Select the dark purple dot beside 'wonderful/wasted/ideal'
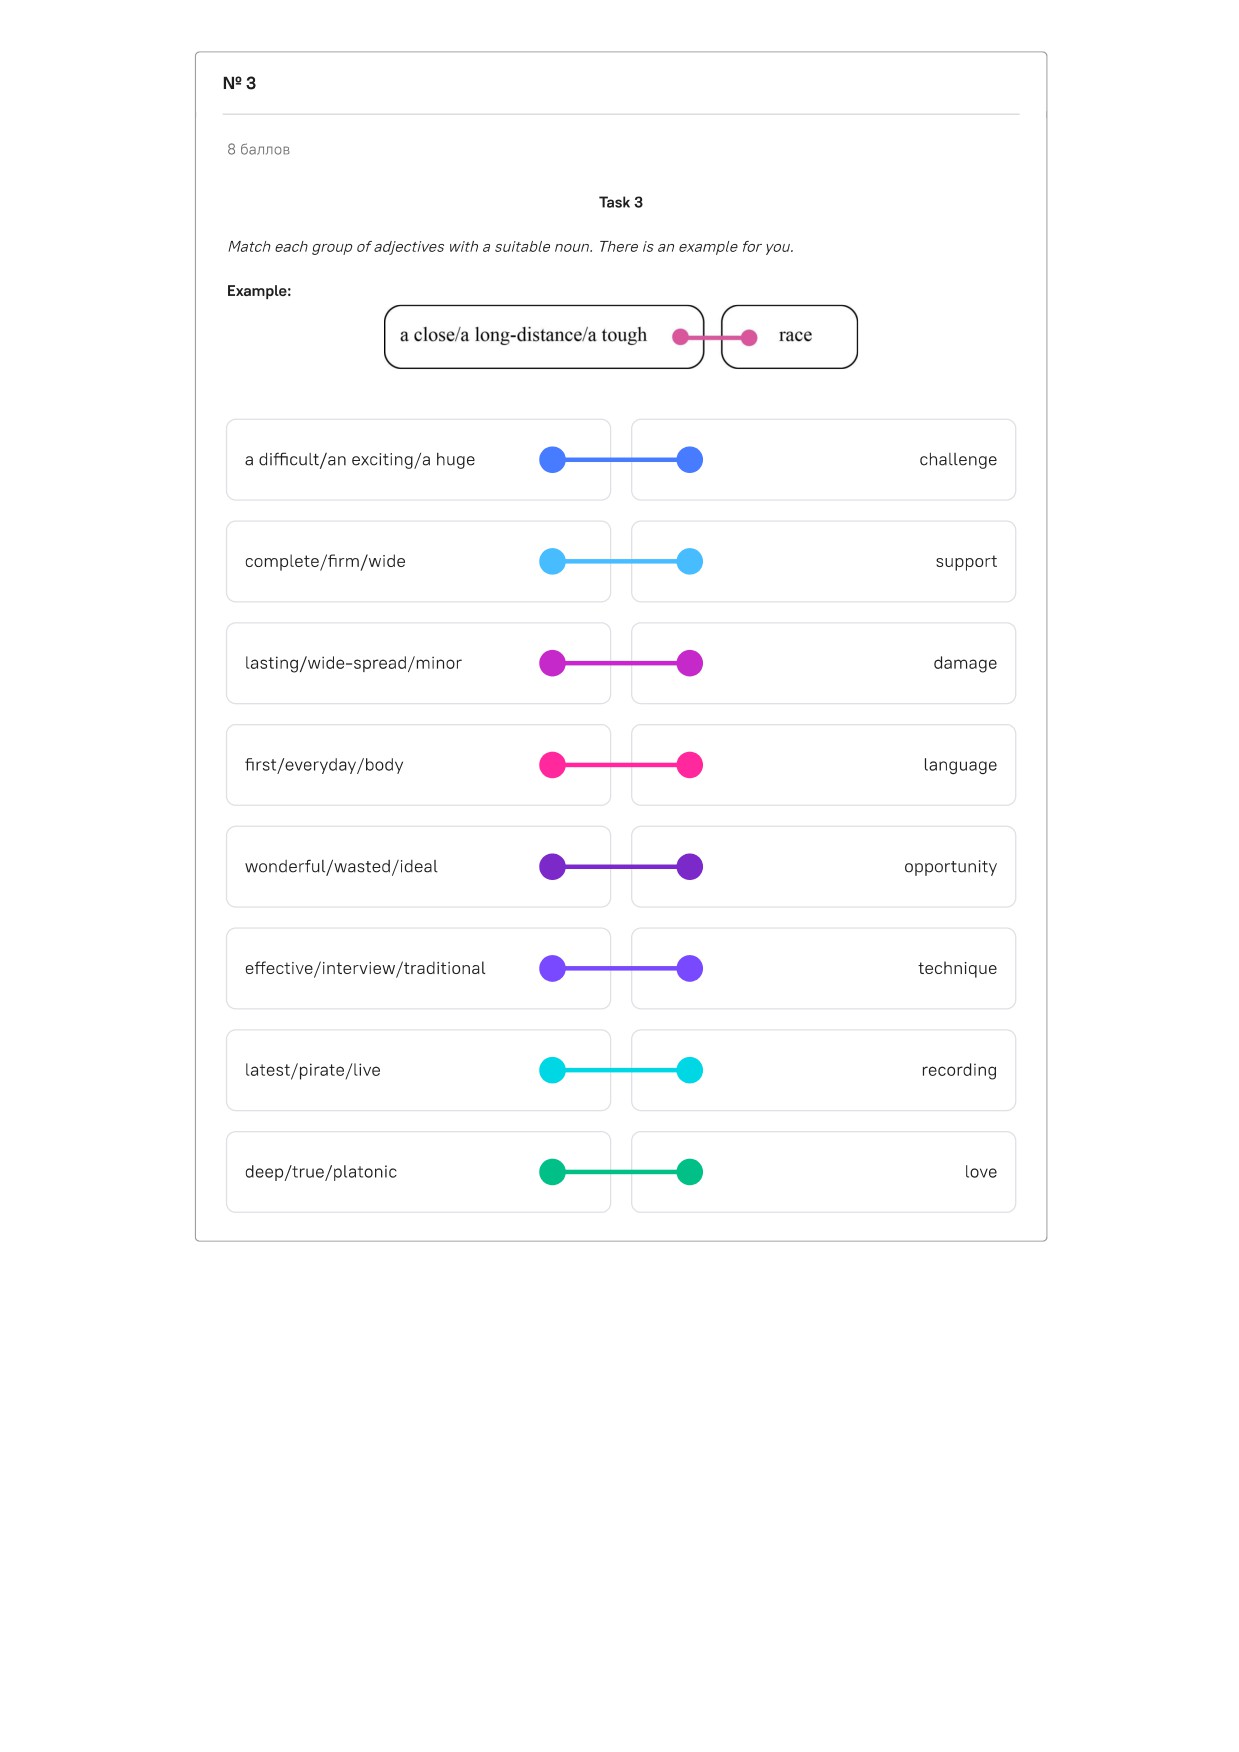This screenshot has width=1239, height=1752. 552,867
